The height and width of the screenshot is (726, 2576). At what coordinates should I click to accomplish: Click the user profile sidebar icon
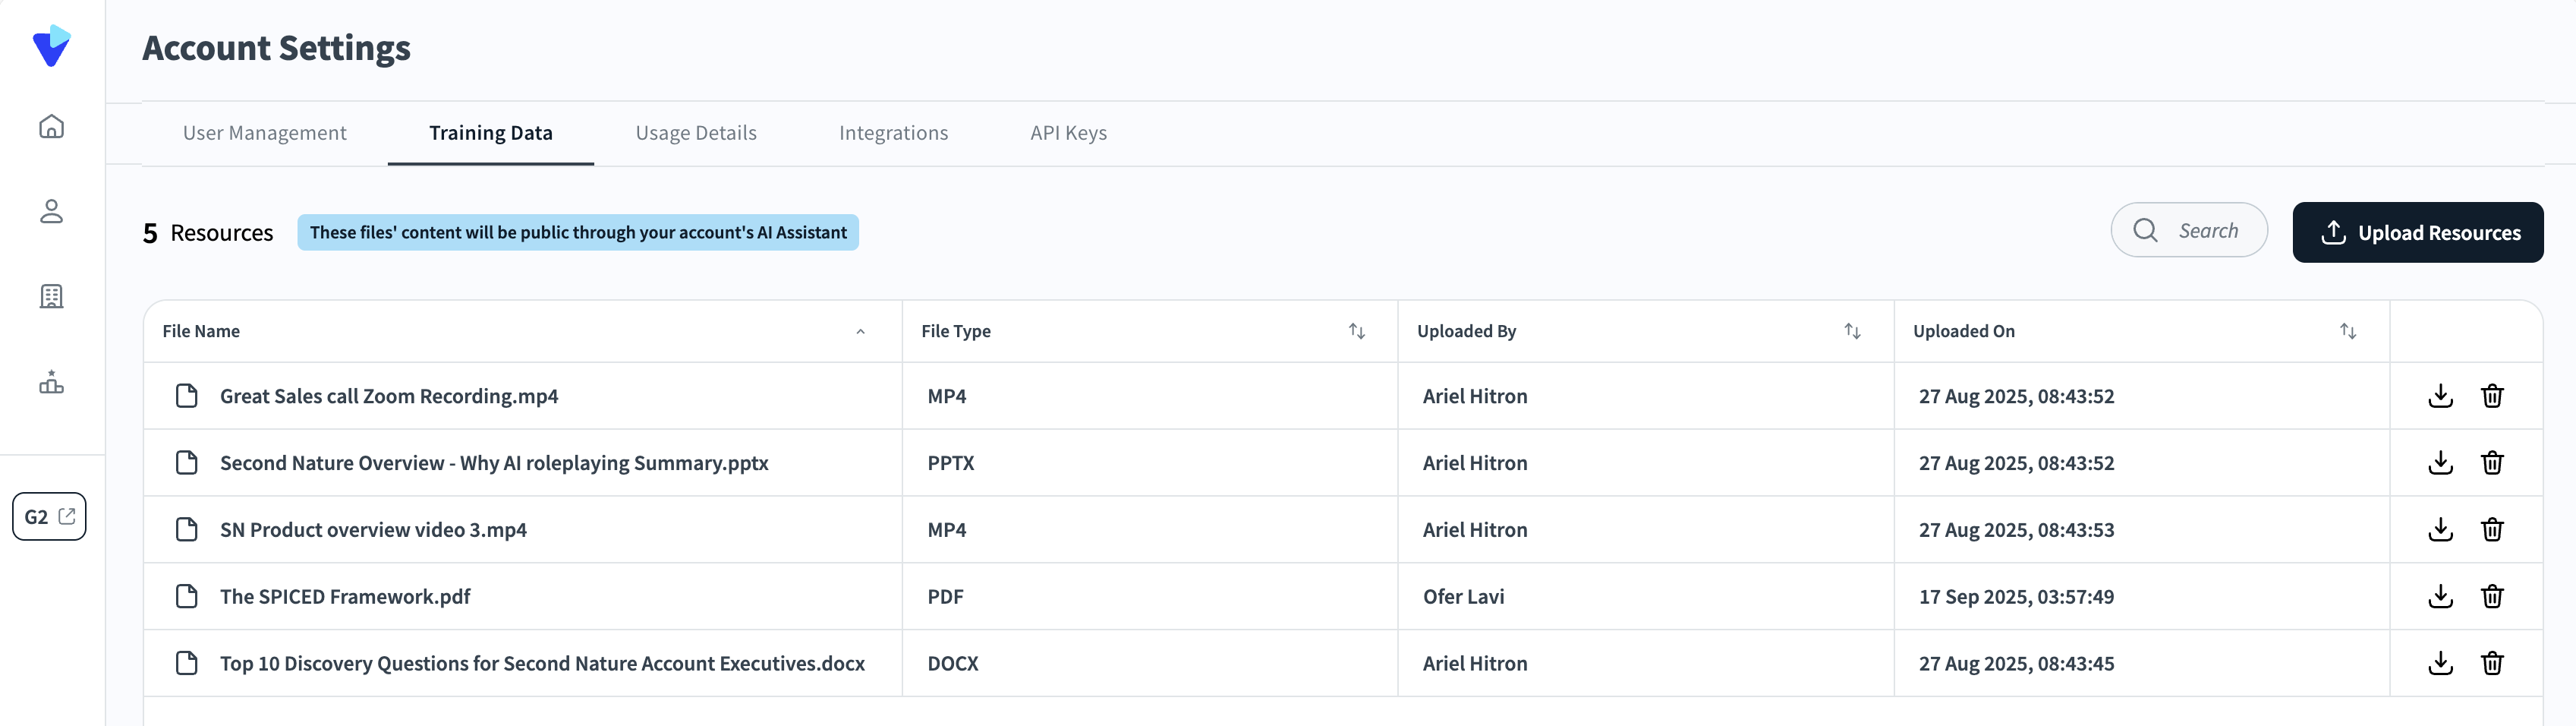(x=51, y=211)
